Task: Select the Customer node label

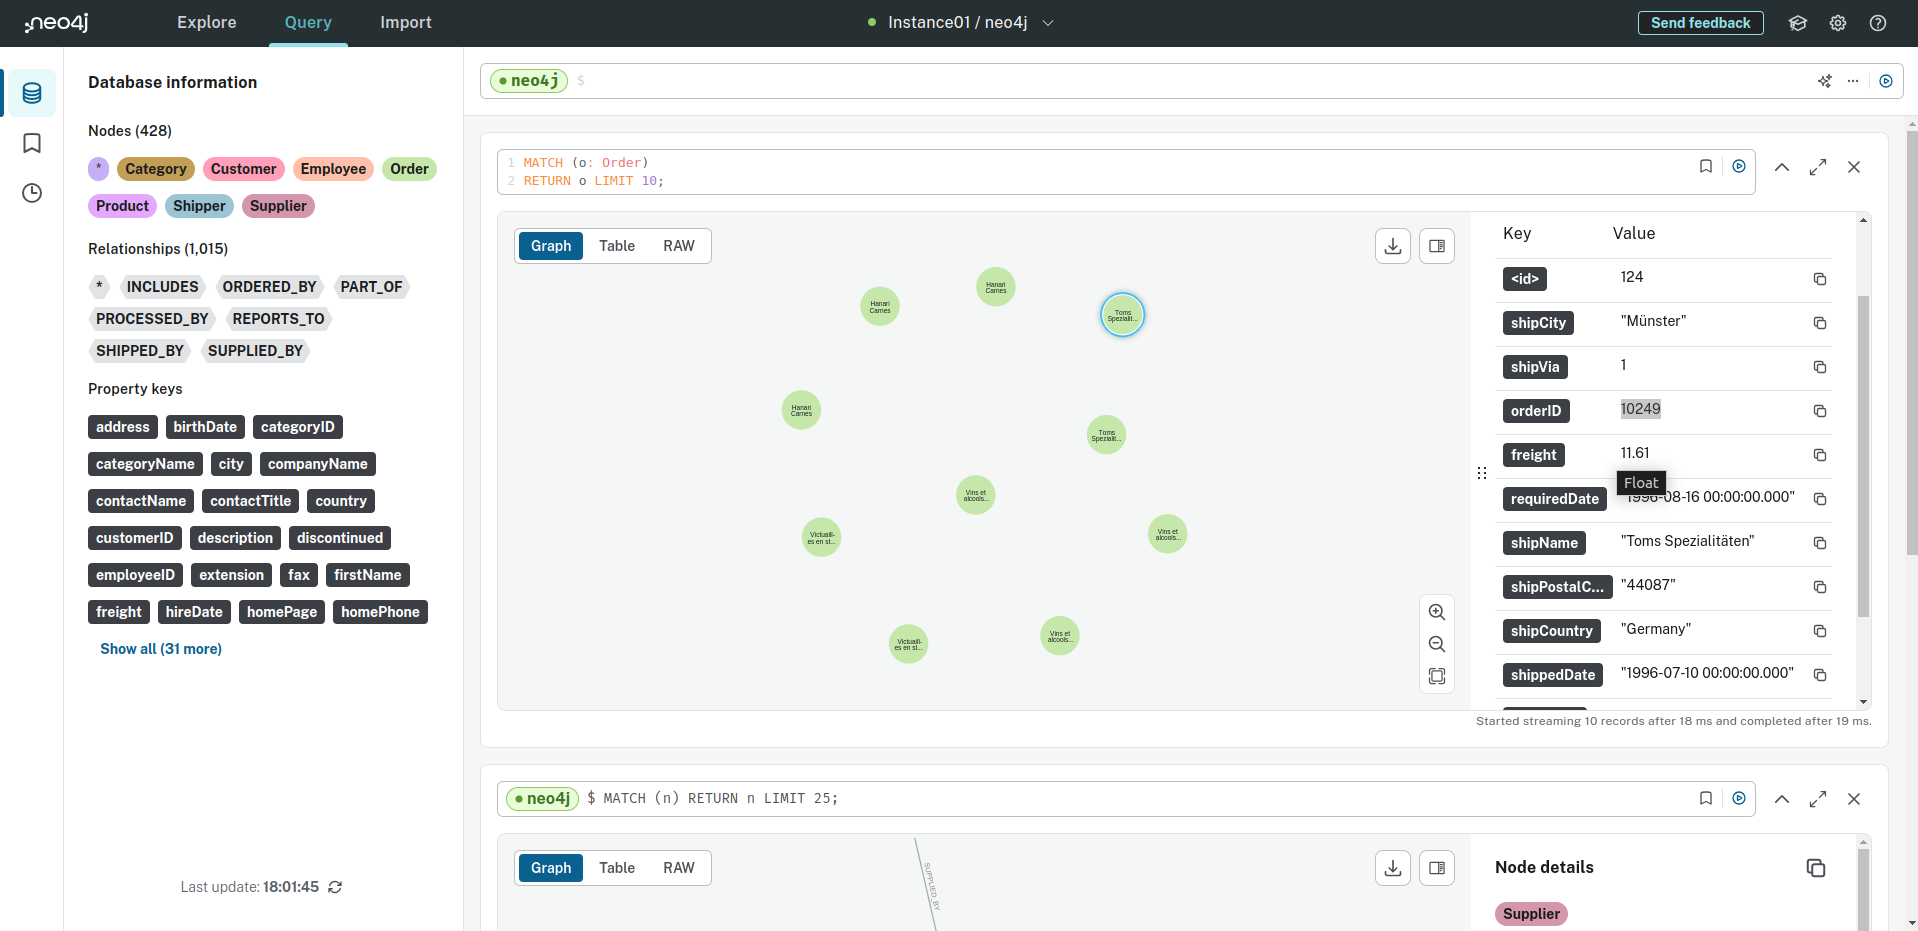Action: point(243,169)
